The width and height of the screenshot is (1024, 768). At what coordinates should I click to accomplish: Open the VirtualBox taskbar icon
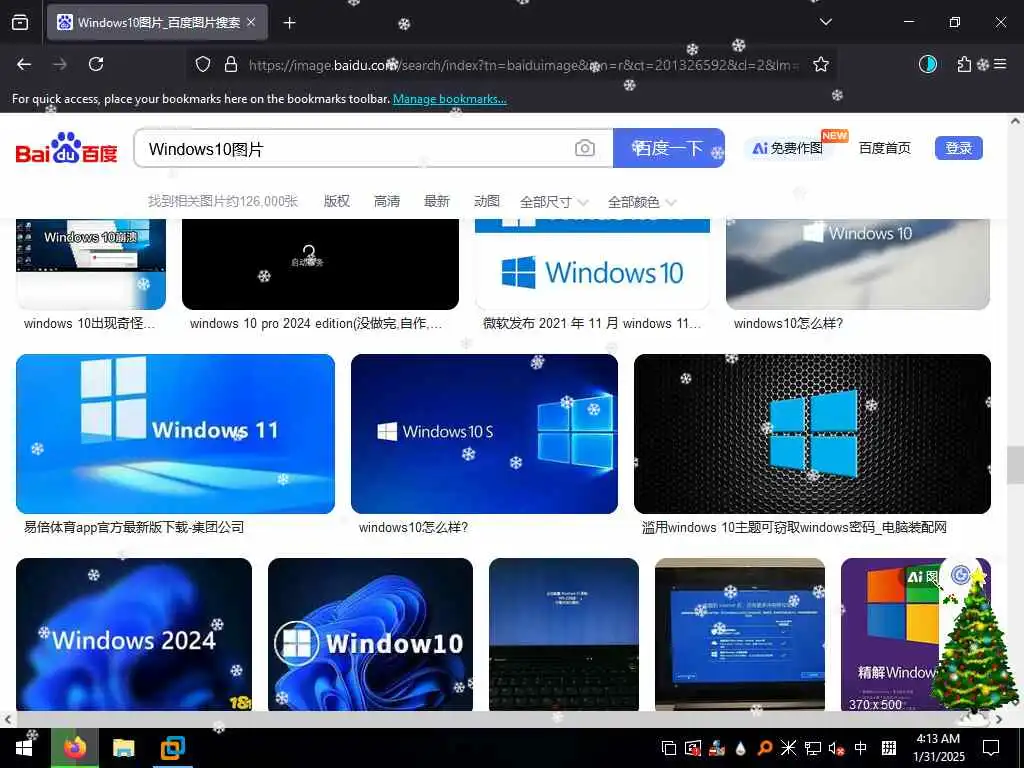tap(172, 748)
